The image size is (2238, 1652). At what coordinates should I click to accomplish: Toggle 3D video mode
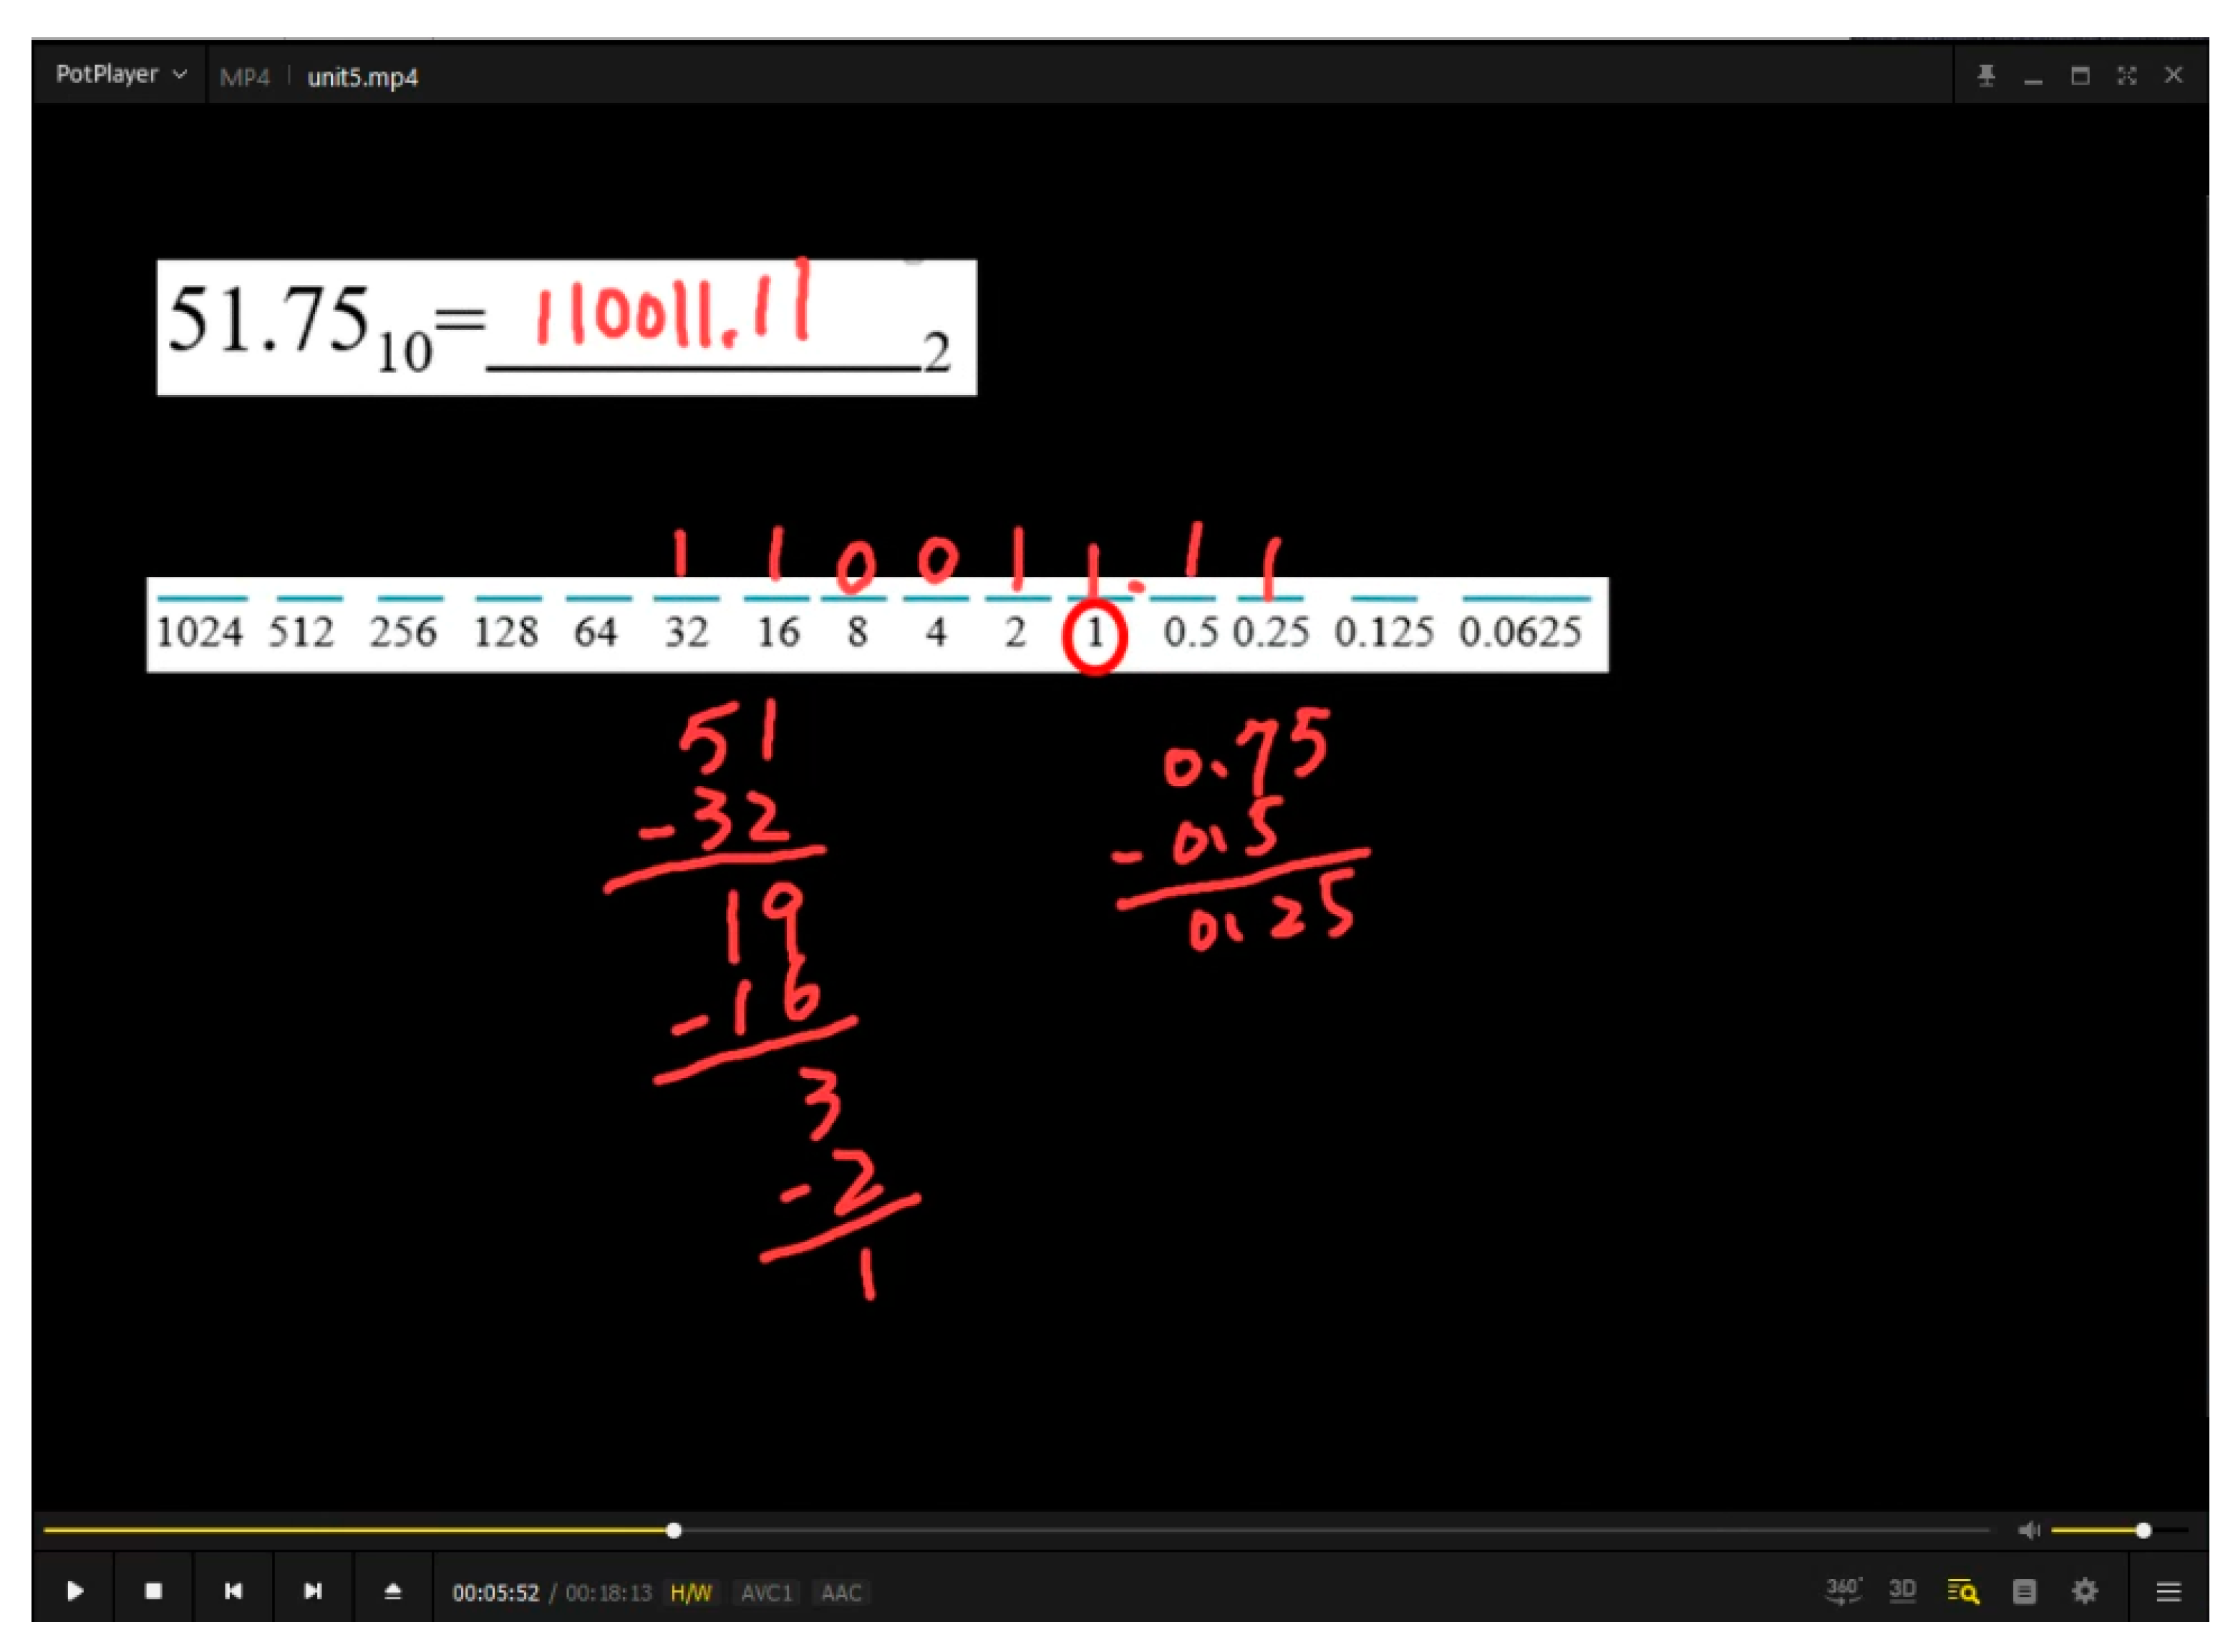pyautogui.click(x=1902, y=1591)
